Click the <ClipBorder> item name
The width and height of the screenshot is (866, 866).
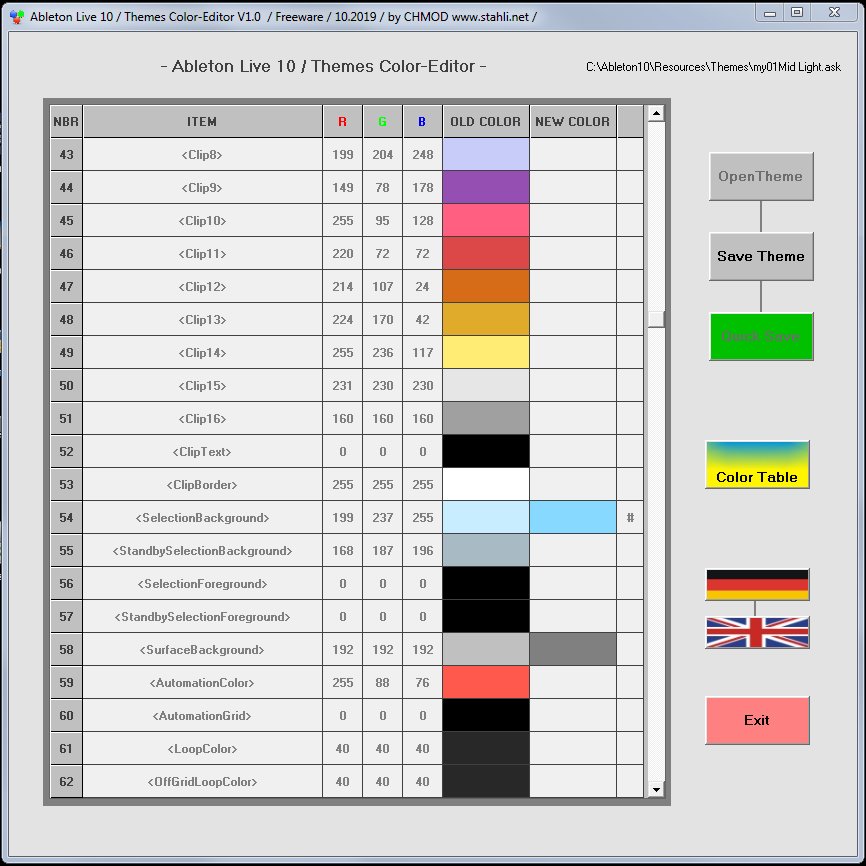(x=202, y=484)
